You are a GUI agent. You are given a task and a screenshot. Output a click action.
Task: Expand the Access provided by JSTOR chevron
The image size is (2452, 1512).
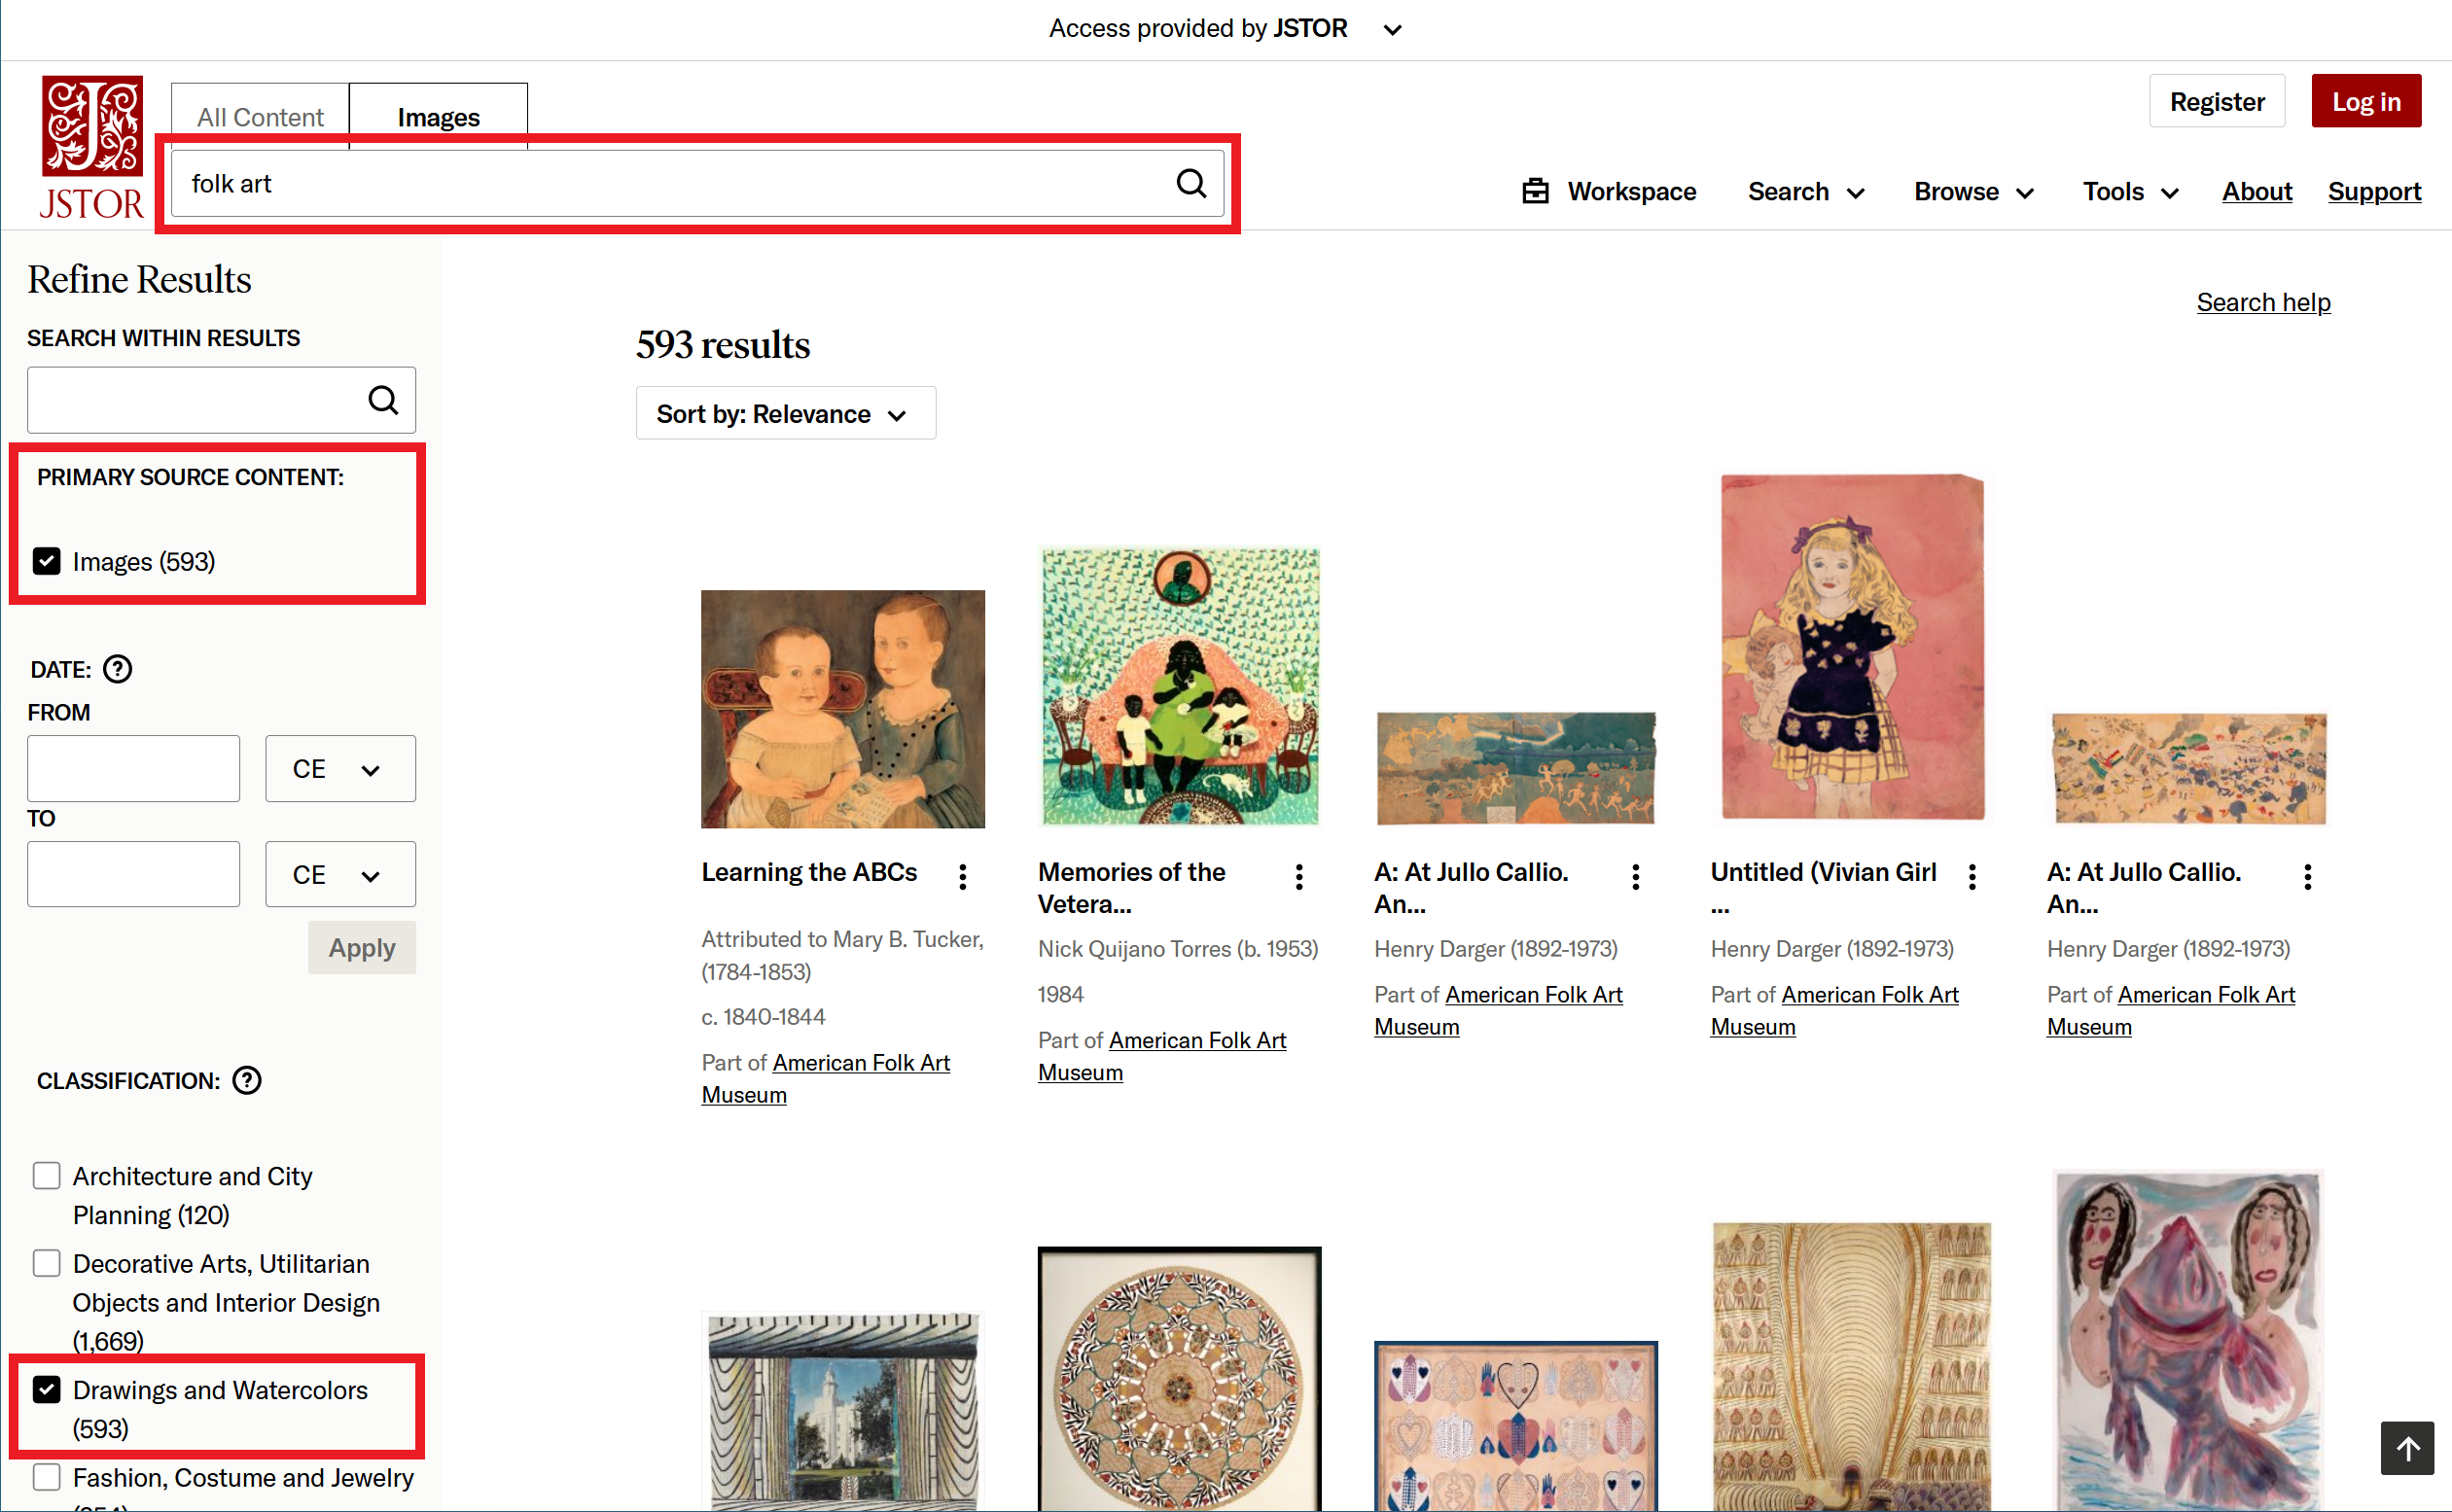tap(1392, 30)
